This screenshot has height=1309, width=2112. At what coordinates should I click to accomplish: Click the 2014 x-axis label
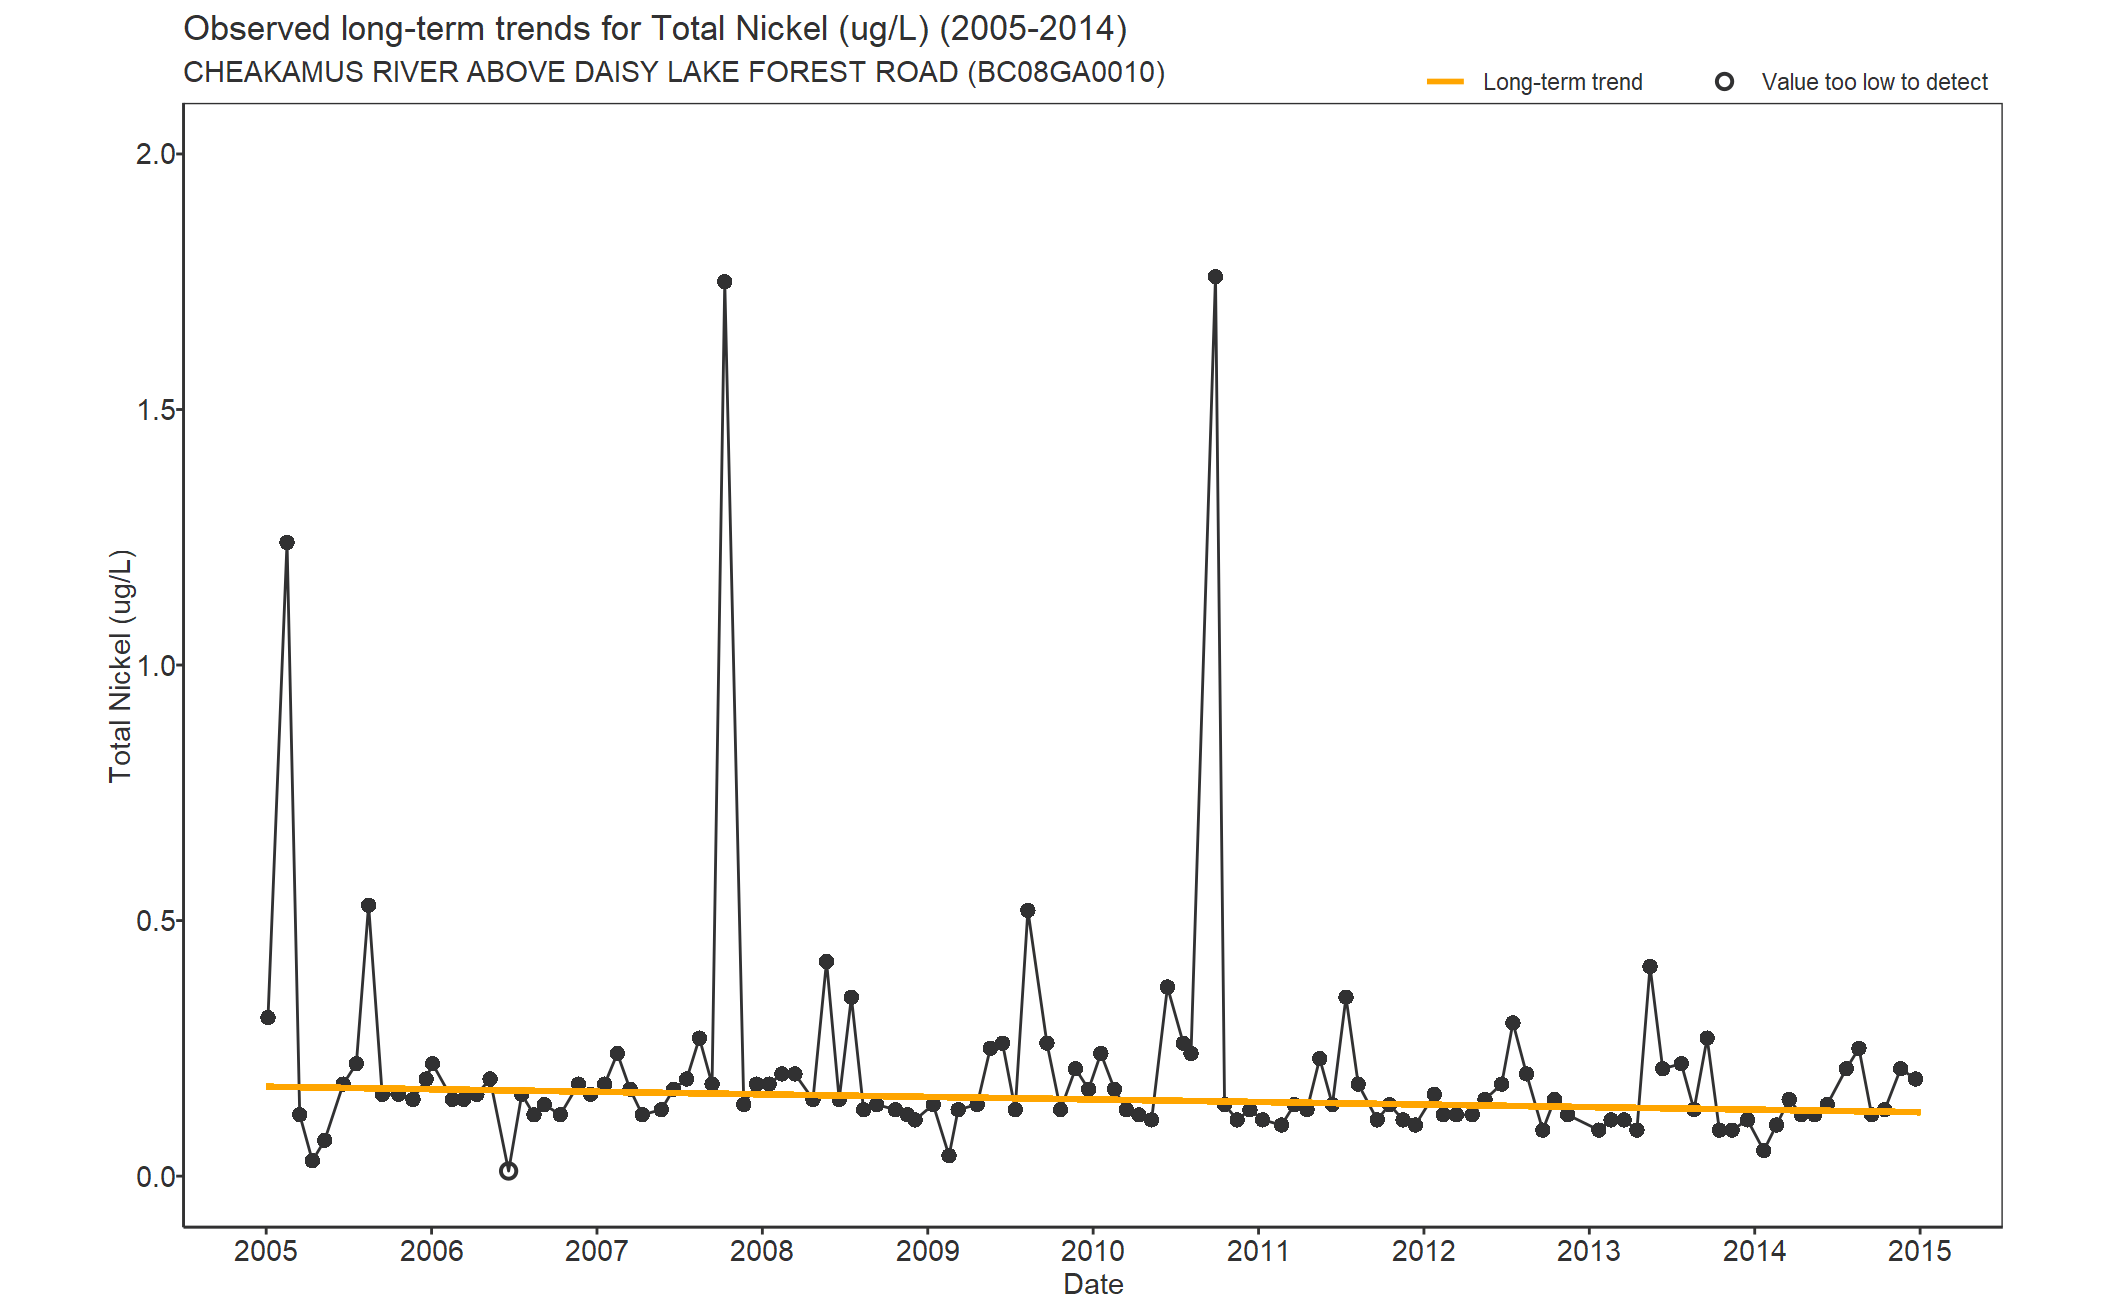point(1754,1251)
